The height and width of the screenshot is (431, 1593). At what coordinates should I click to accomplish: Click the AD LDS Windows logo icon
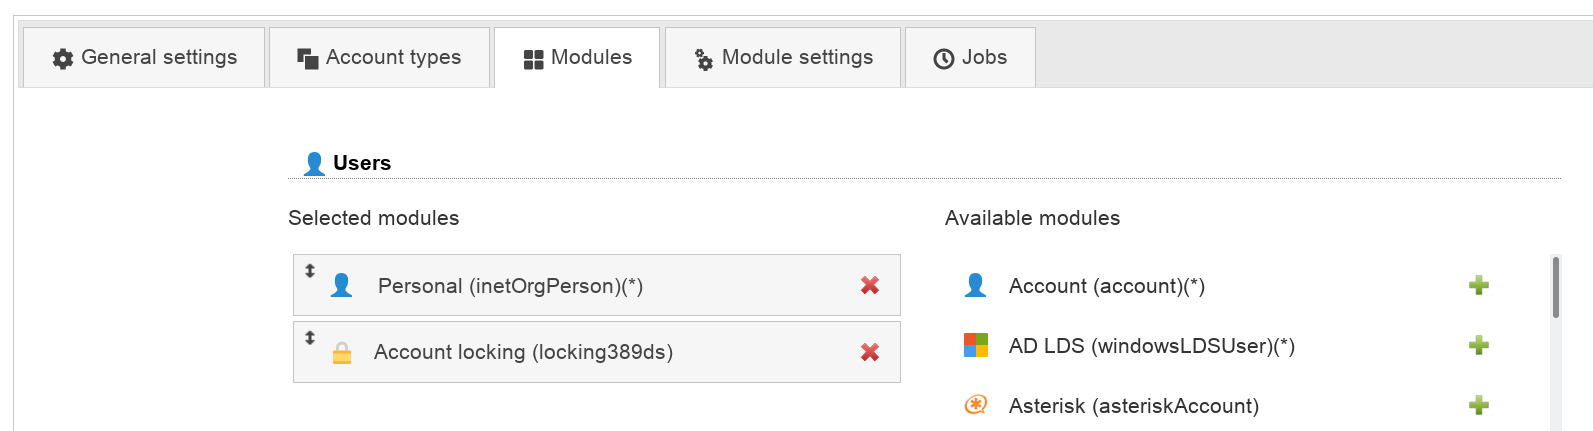tap(975, 345)
